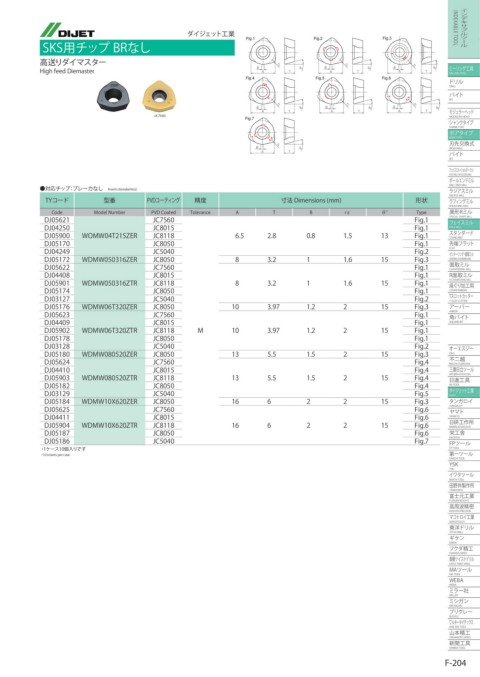Viewport: 480px width, 677px height.
Task: Select the ラジアスミル index tab
Action: 464,192
